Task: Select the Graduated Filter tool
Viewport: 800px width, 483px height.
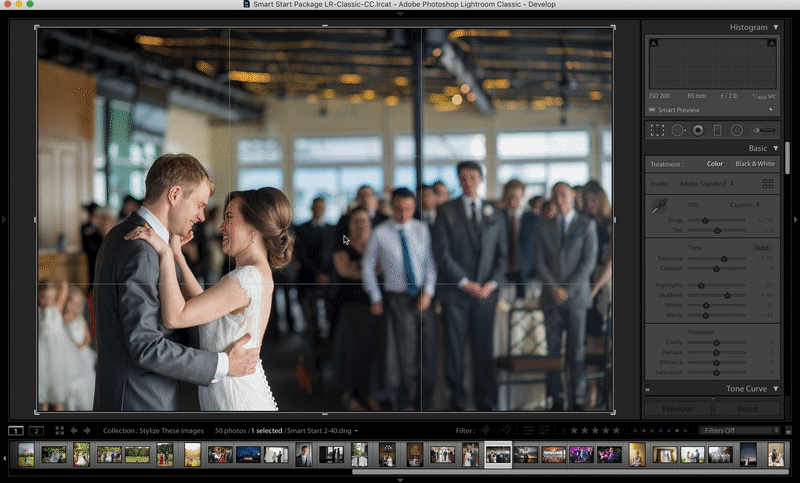Action: 717,130
